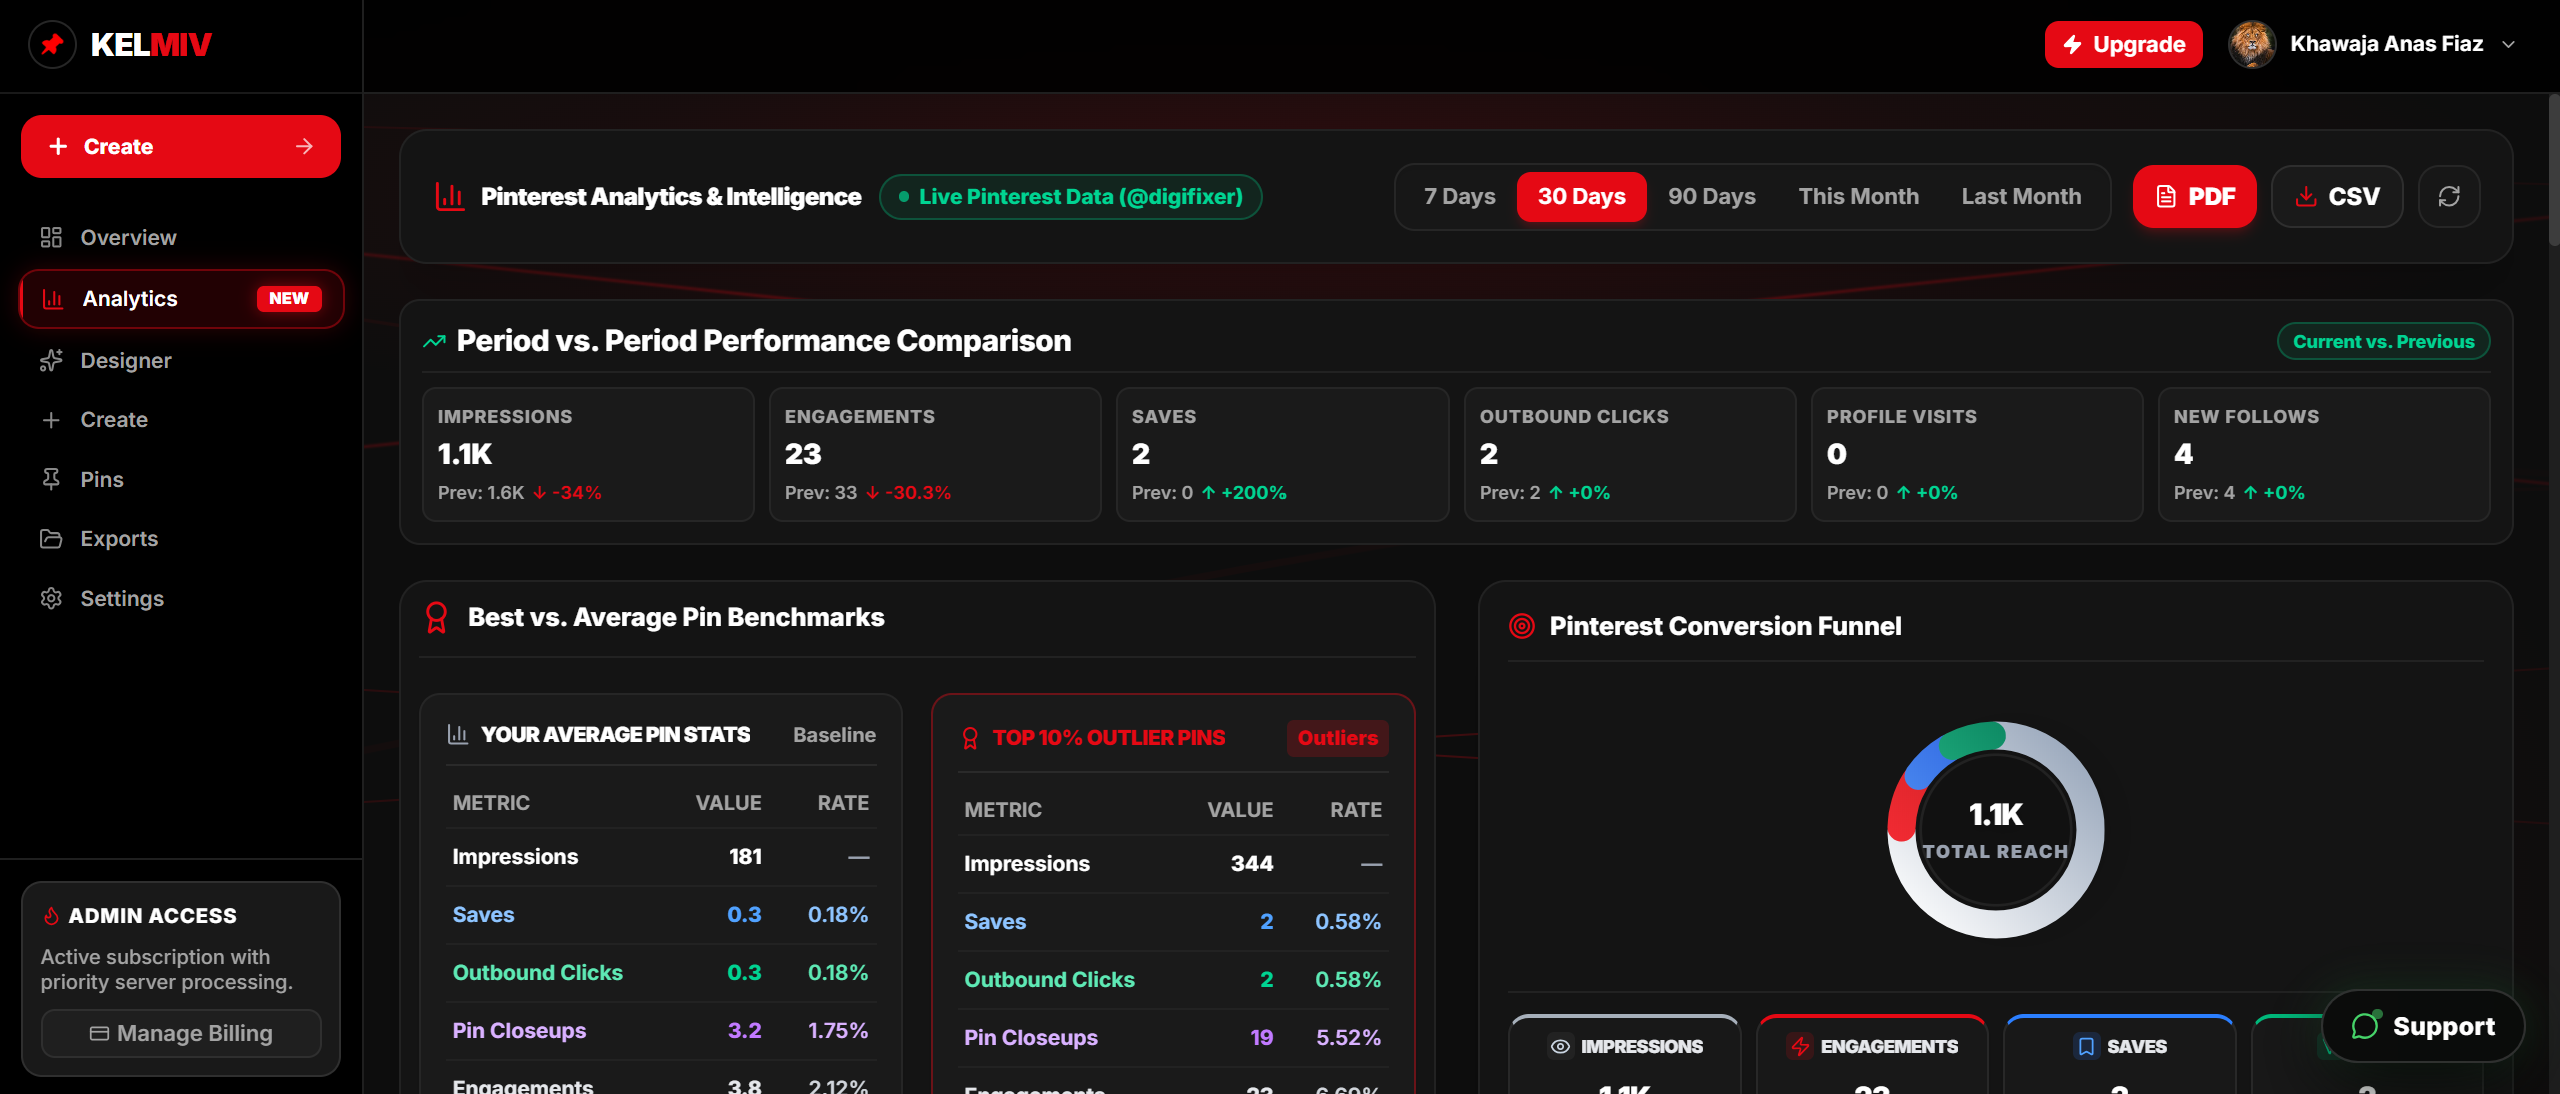Click the Outliers badge
Image resolution: width=2560 pixels, height=1094 pixels.
[x=1338, y=738]
